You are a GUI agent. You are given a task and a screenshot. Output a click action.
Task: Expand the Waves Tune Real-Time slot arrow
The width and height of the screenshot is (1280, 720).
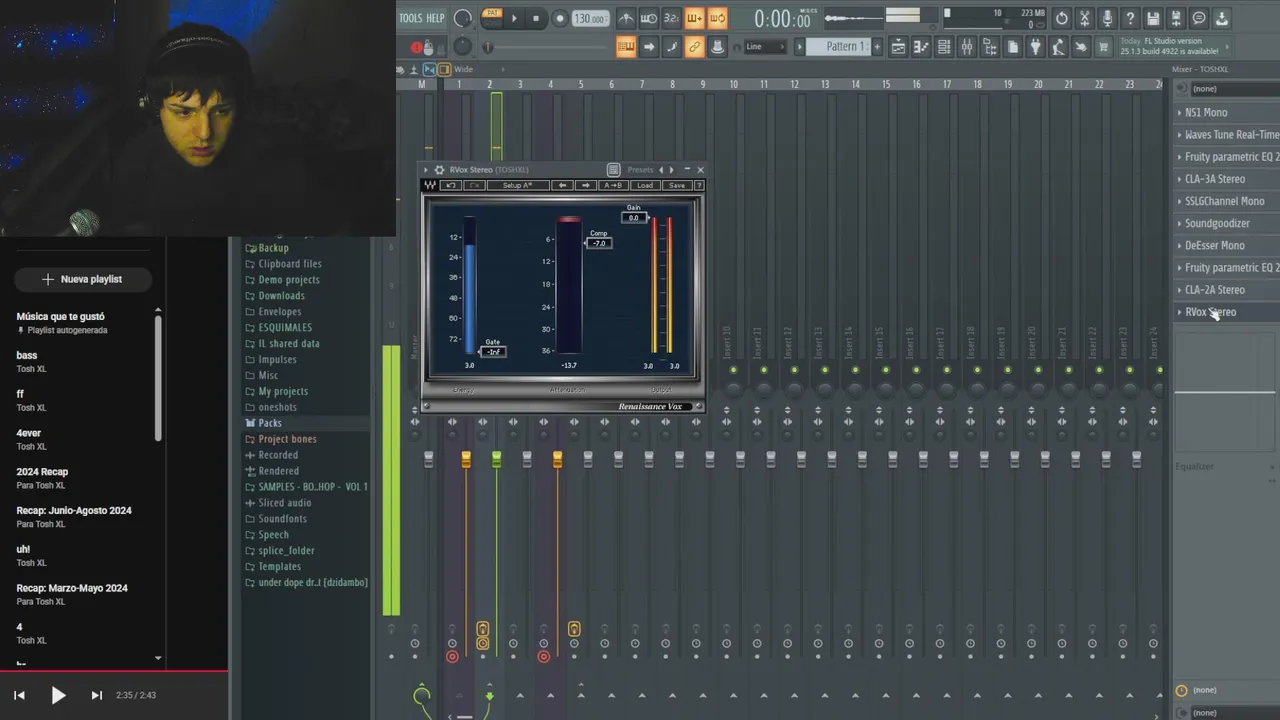1180,135
